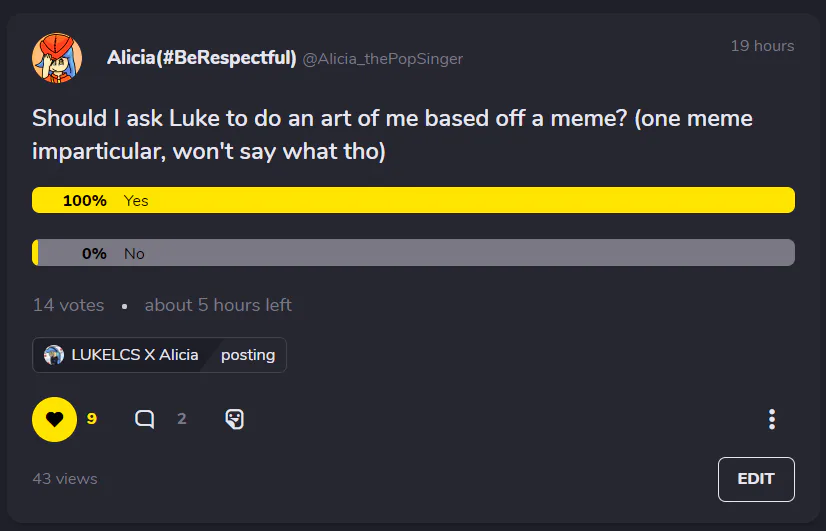826x531 pixels.
Task: Click the poll question text
Action: 392,135
